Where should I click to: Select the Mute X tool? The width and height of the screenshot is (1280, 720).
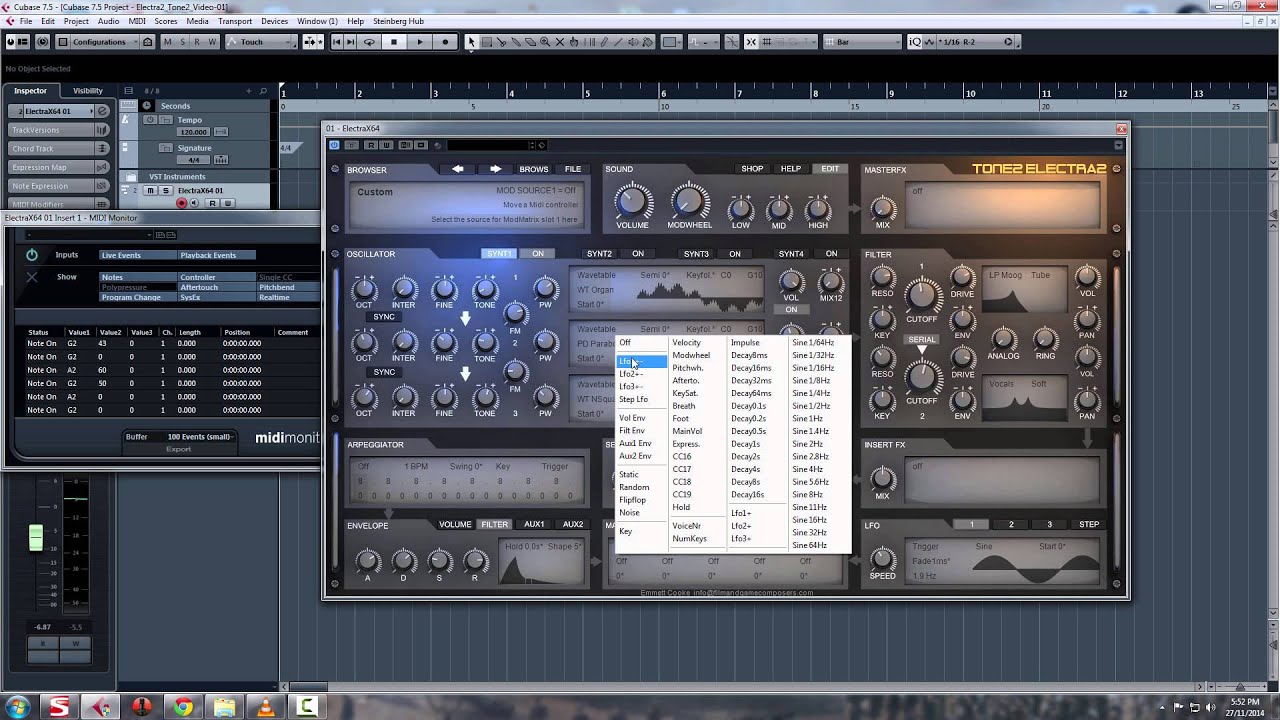(x=560, y=42)
